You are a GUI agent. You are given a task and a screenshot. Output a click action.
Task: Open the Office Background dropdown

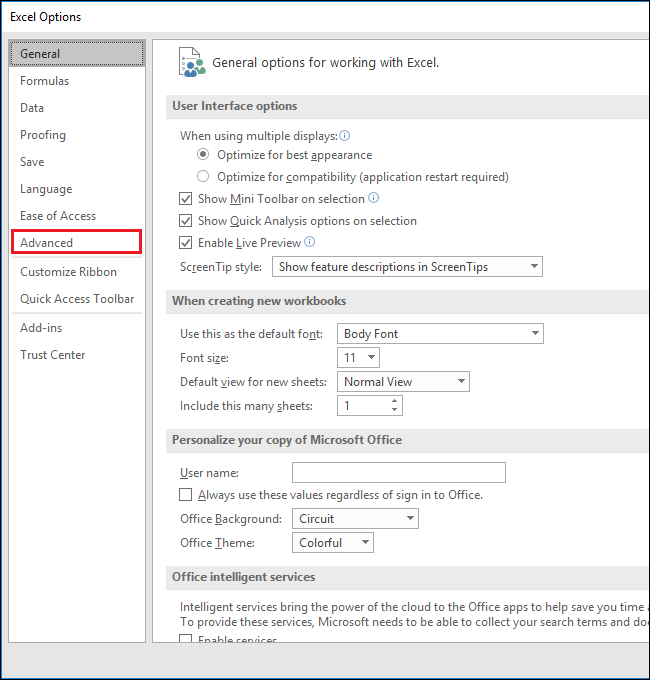[355, 519]
